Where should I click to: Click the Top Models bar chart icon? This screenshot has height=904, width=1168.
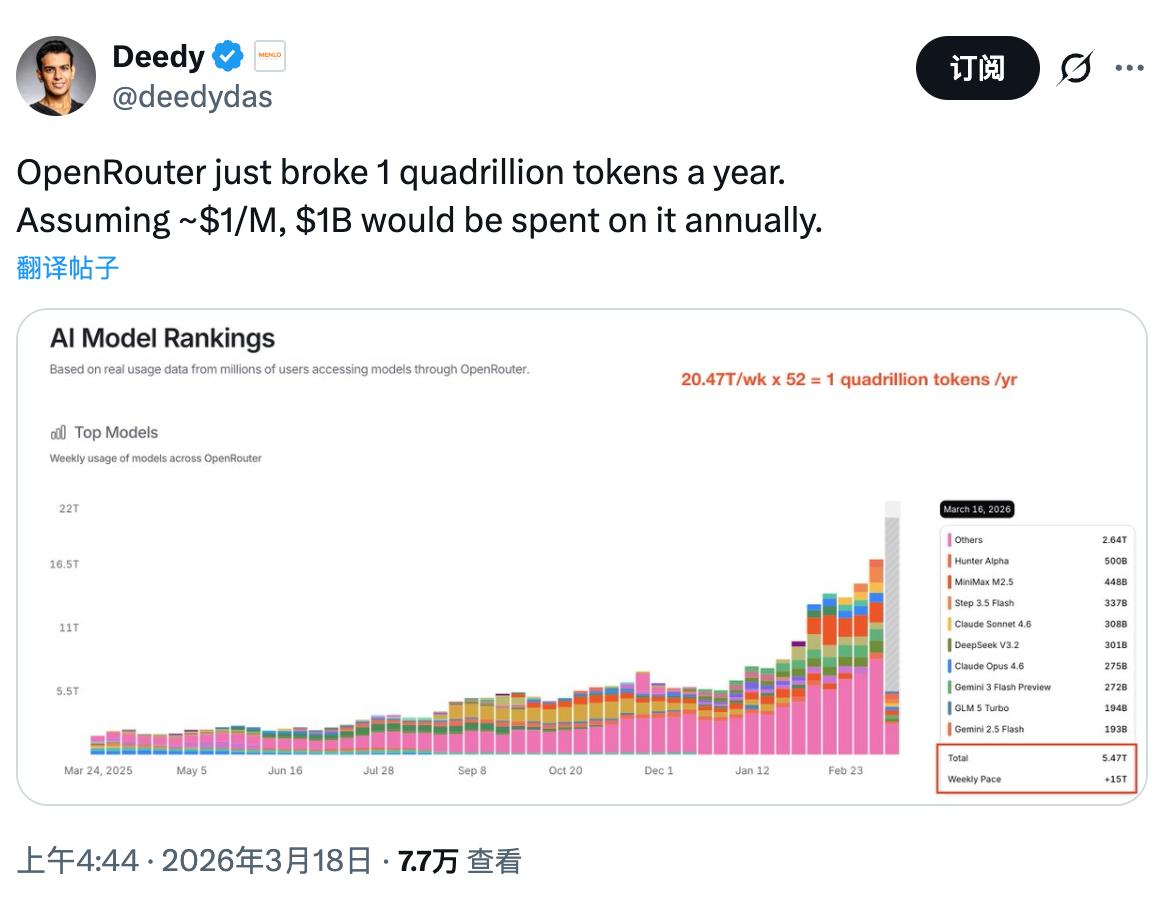pyautogui.click(x=58, y=433)
